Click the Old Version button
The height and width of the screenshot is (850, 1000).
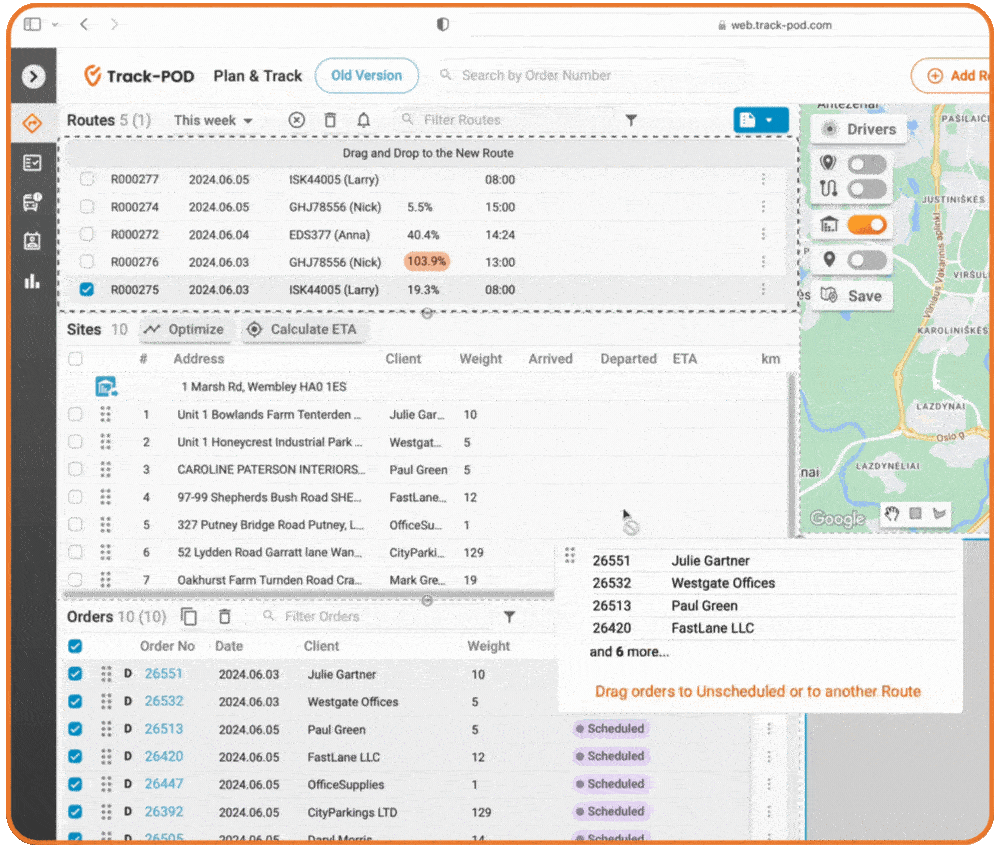coord(366,76)
